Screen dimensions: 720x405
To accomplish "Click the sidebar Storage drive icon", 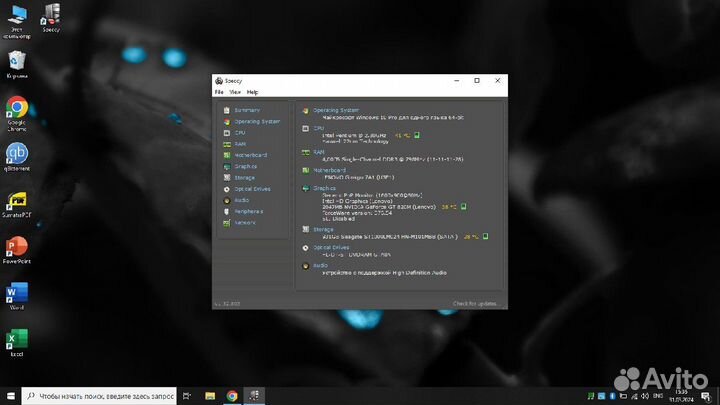I will coord(226,178).
